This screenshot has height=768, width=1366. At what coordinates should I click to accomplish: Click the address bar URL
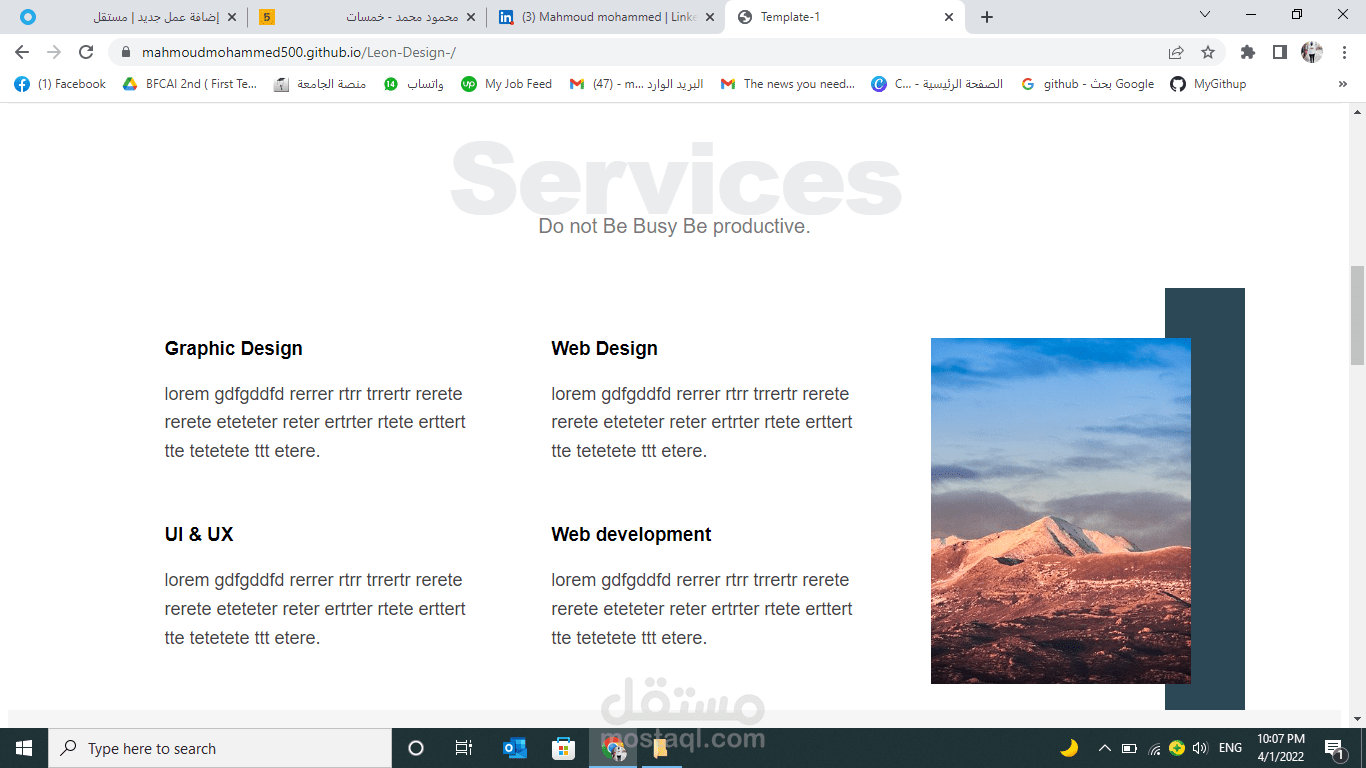pyautogui.click(x=299, y=52)
